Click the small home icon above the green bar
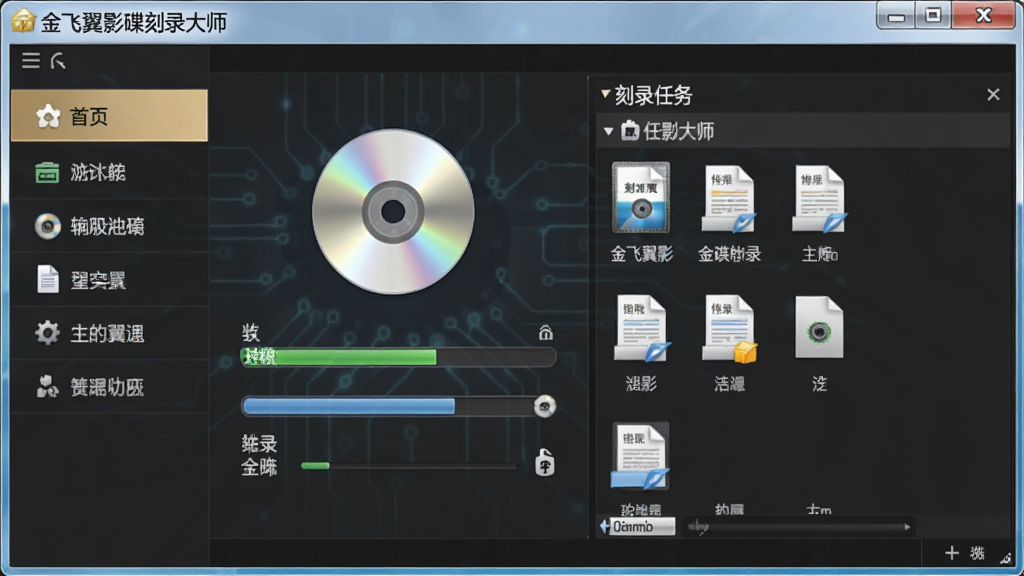Image resolution: width=1024 pixels, height=576 pixels. tap(546, 333)
